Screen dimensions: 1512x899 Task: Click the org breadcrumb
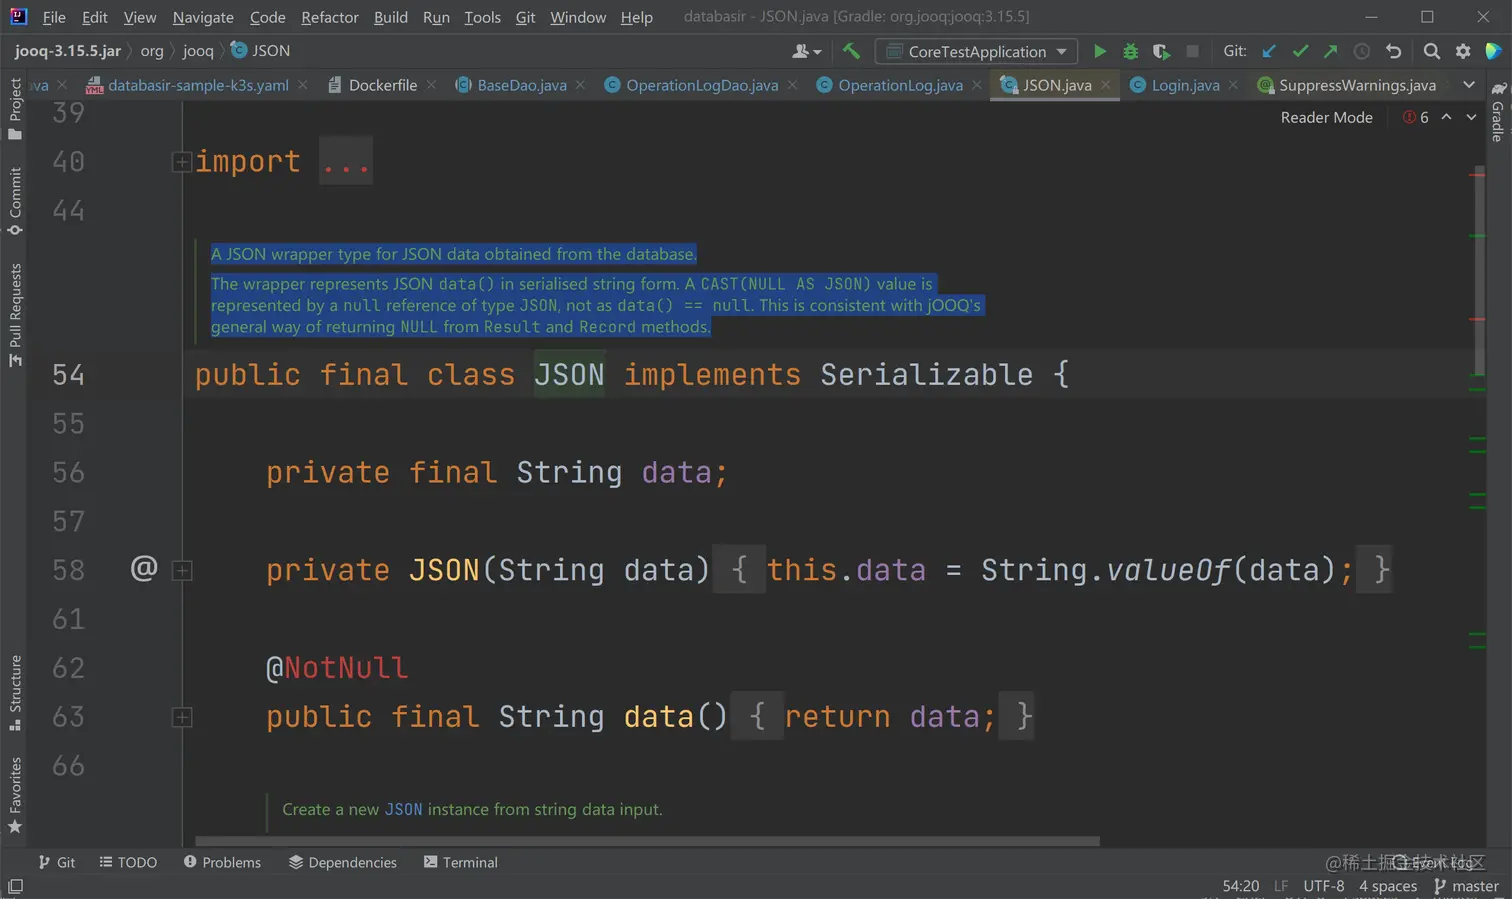[152, 50]
